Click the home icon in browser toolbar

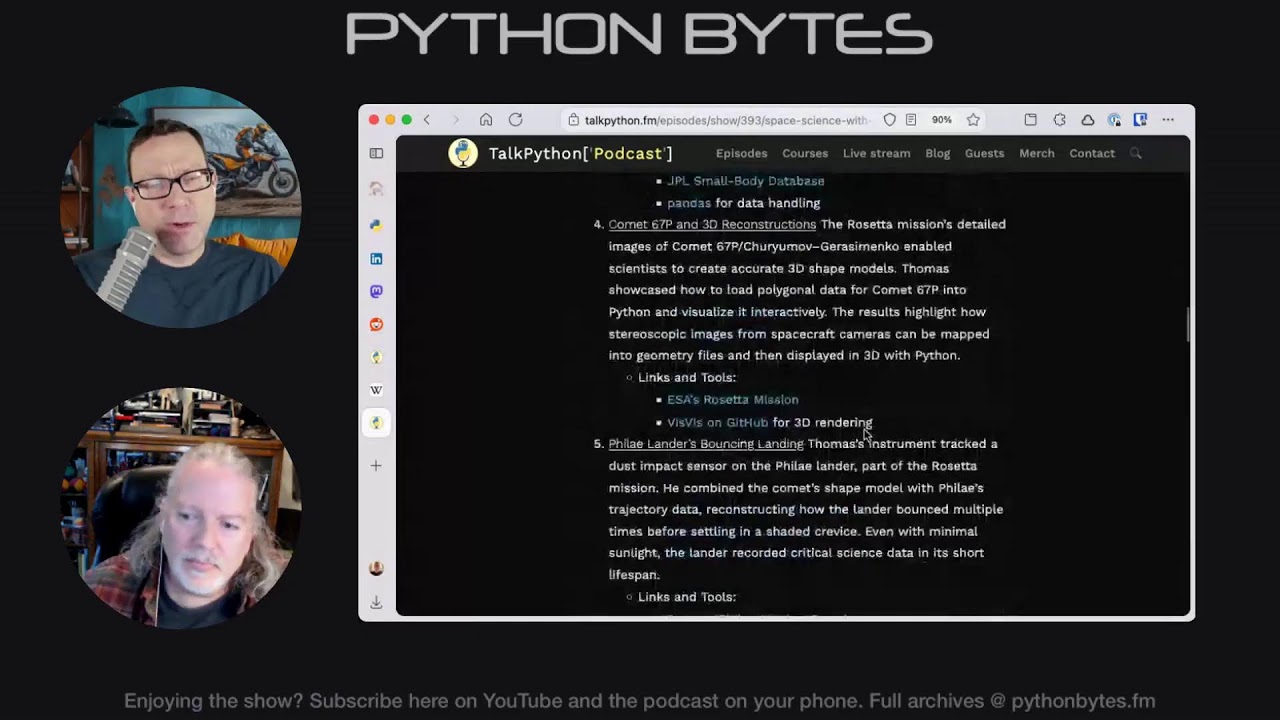pos(486,119)
